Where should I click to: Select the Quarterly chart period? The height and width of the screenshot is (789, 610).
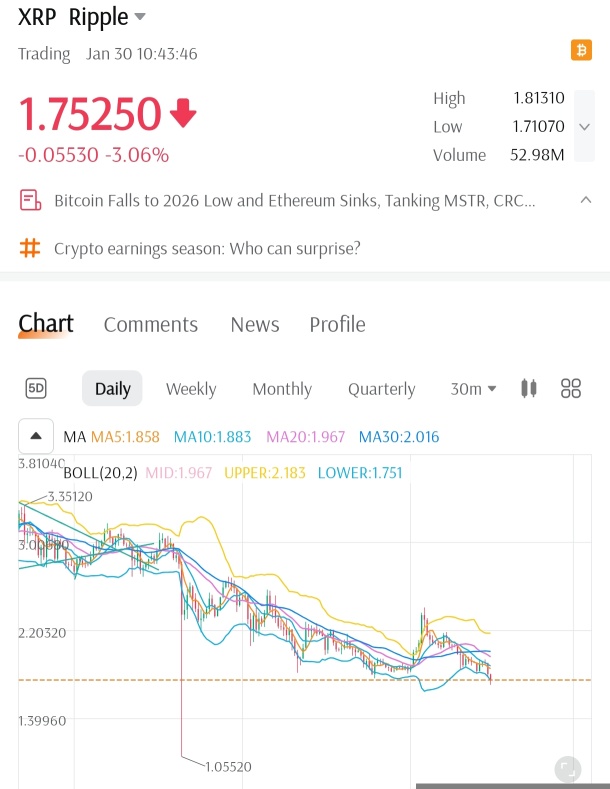382,388
